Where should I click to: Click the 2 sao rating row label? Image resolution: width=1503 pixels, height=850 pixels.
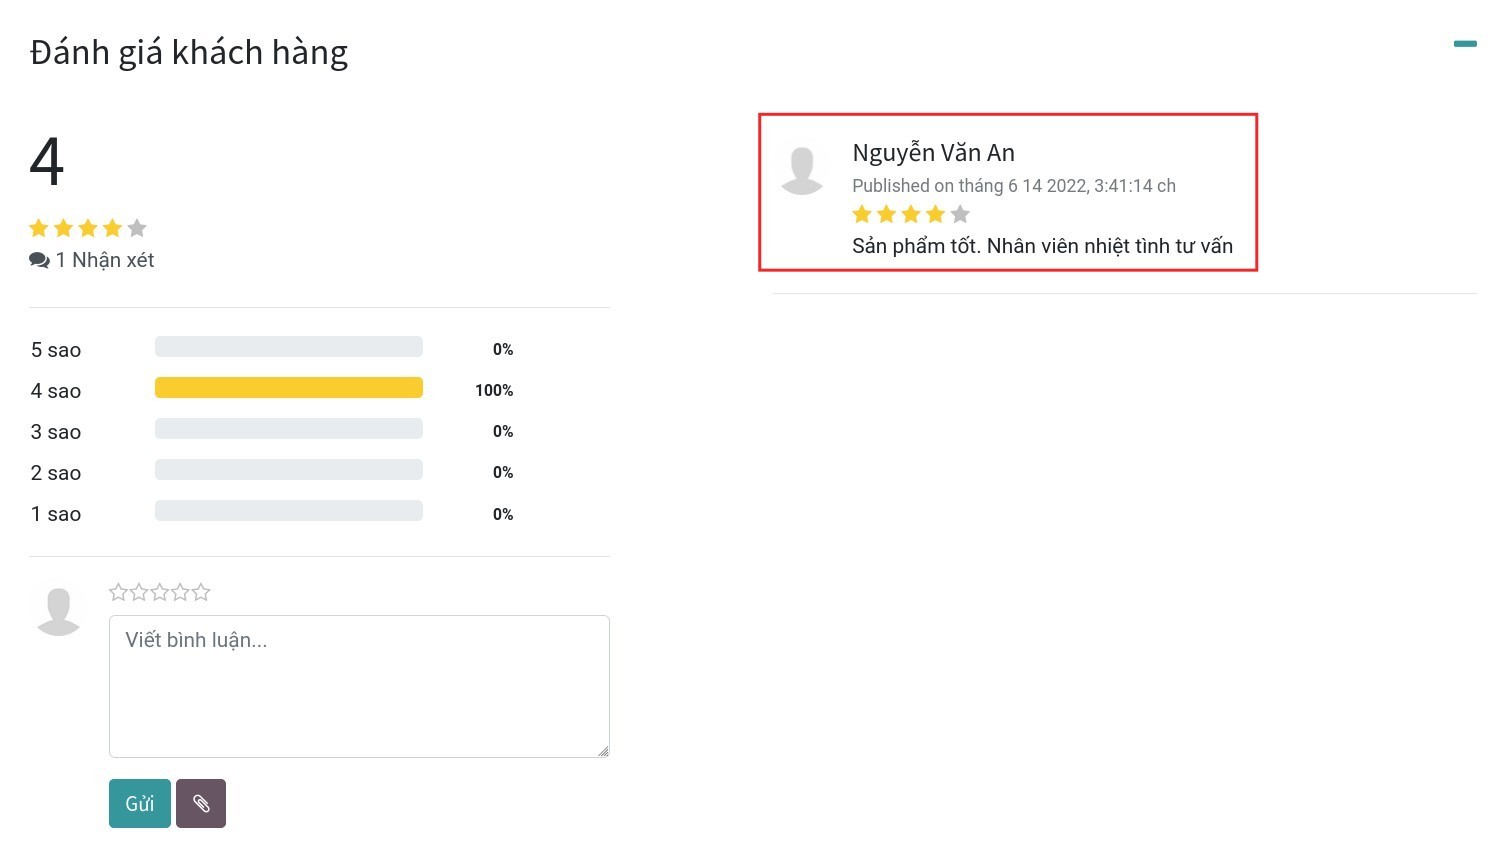click(56, 473)
